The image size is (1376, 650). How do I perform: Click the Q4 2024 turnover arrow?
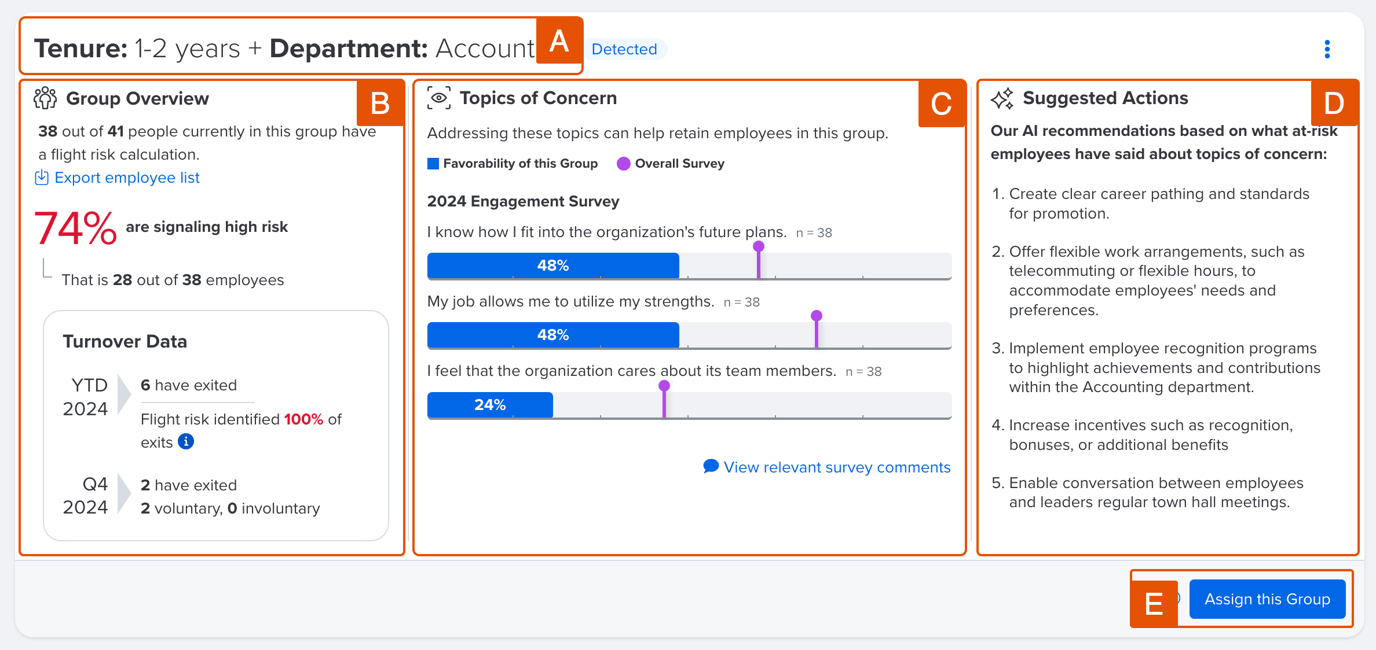(124, 494)
